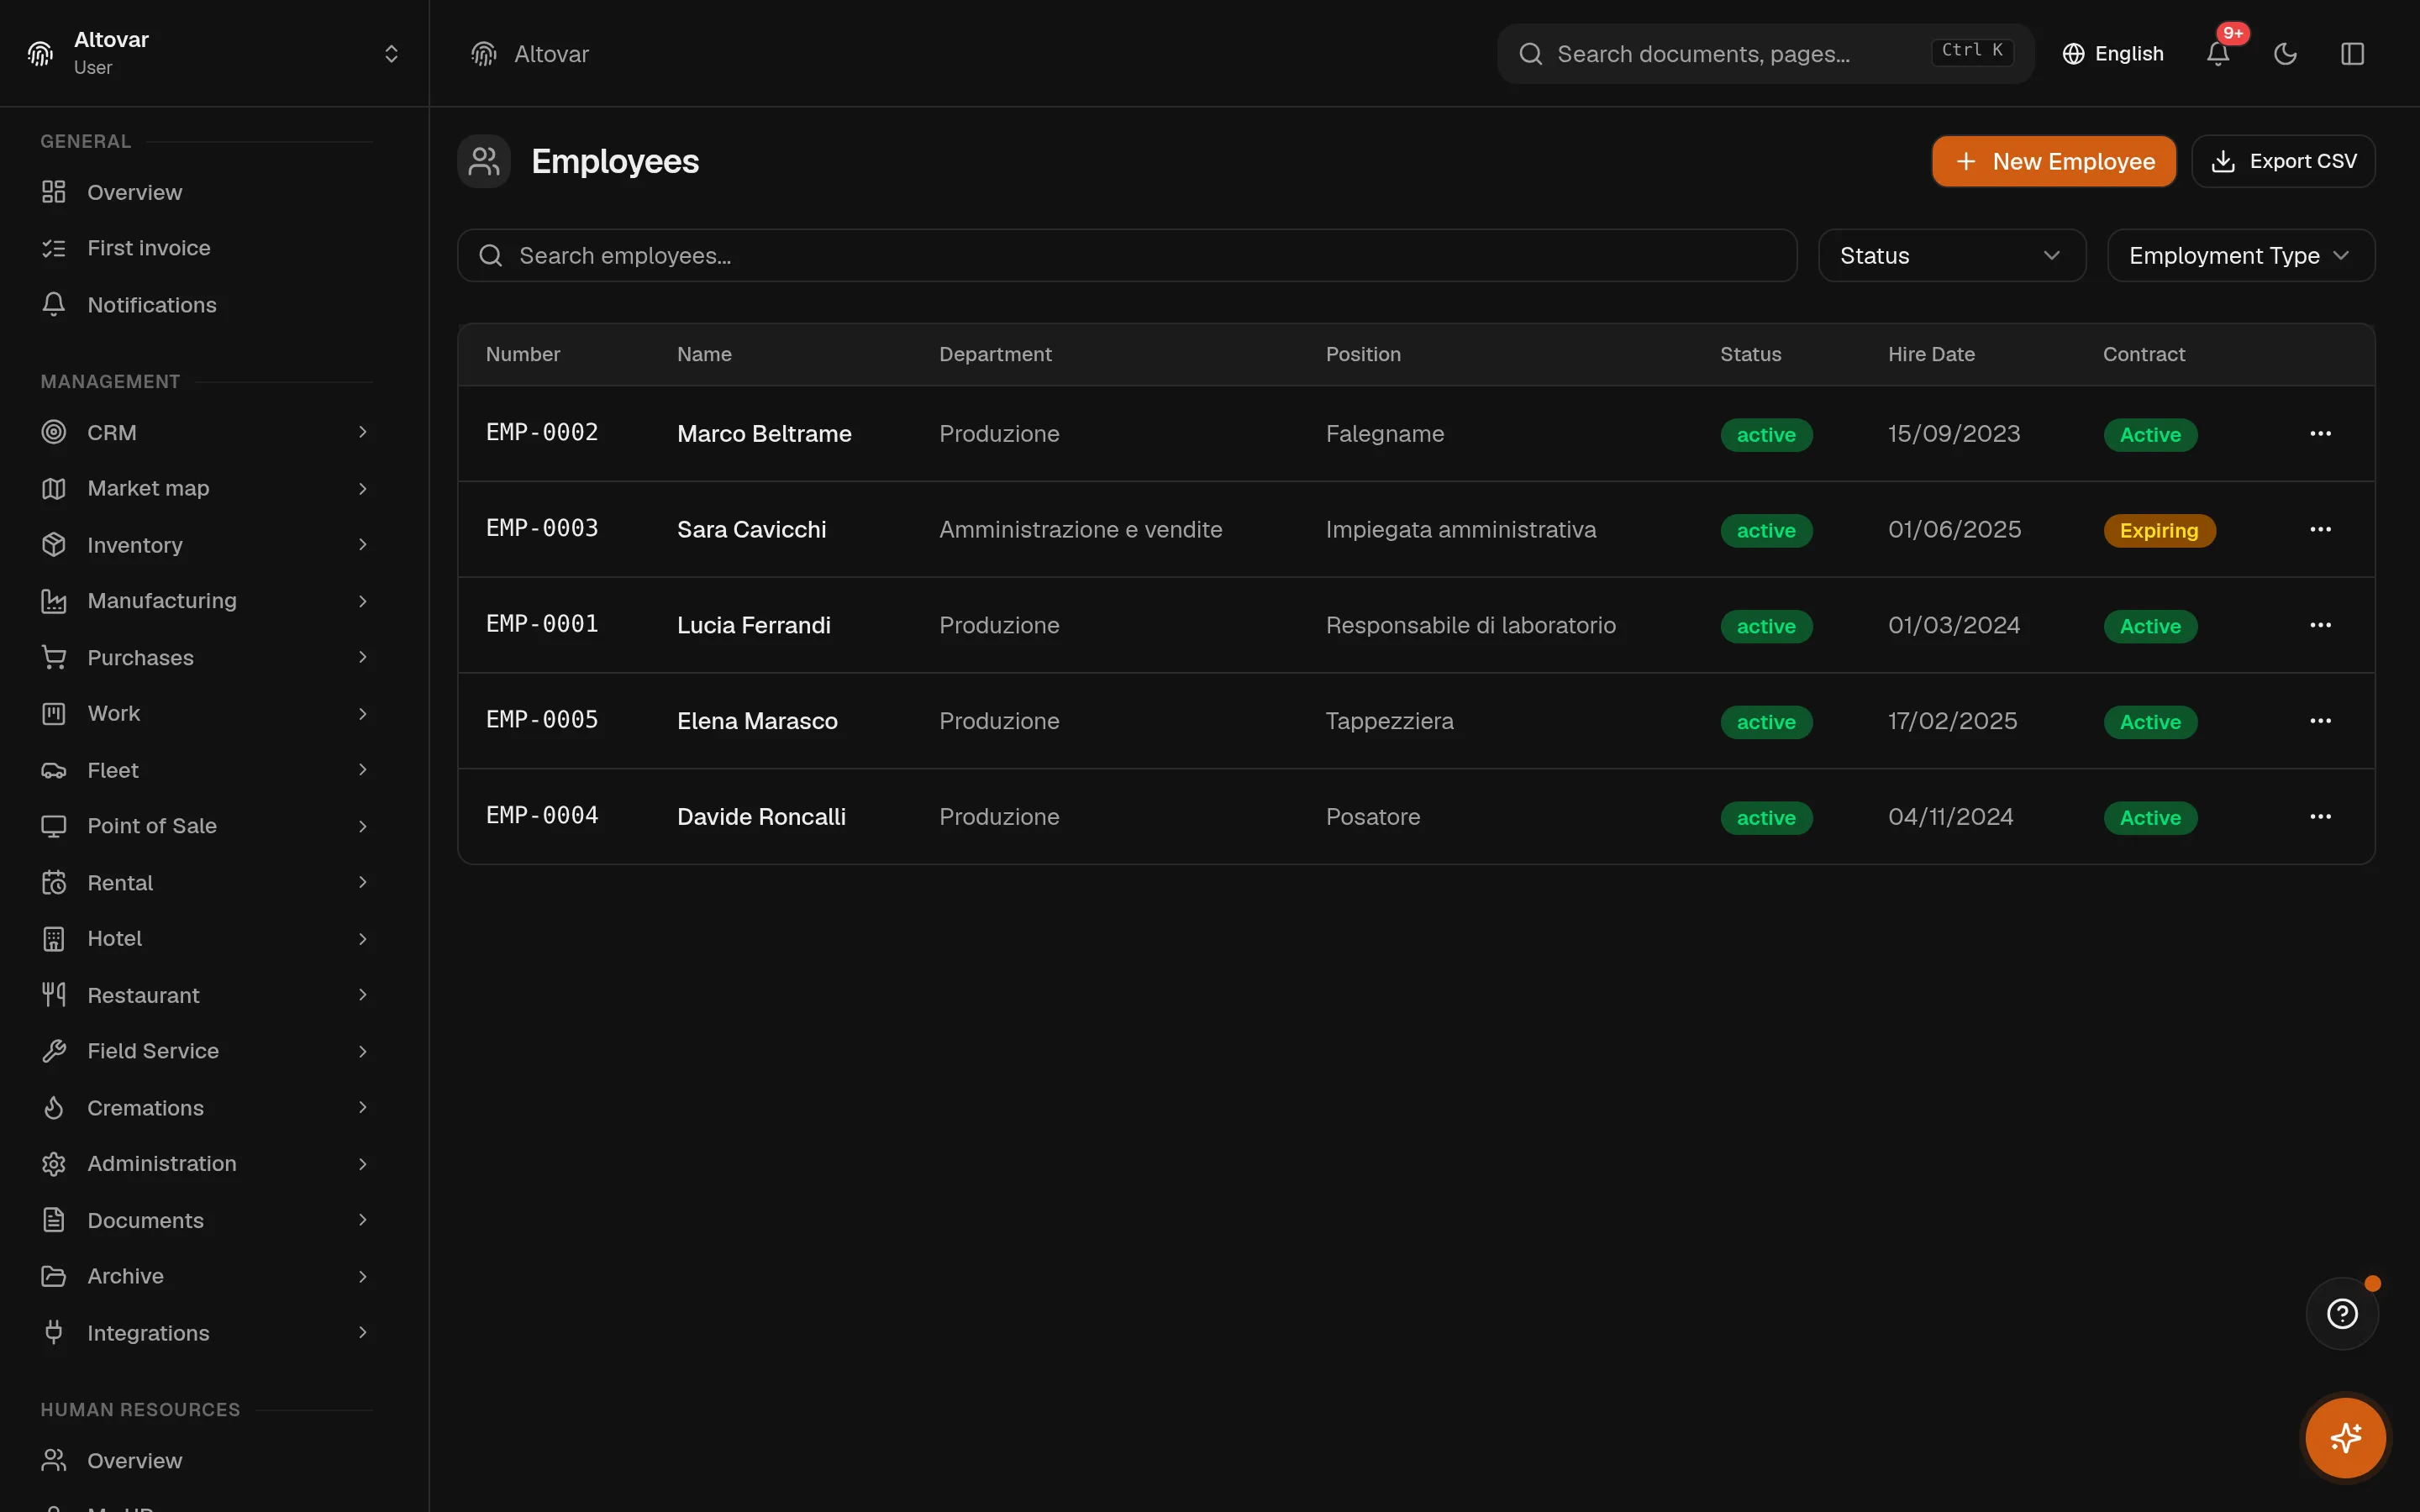This screenshot has width=2420, height=1512.
Task: Click the Field Service wrench icon
Action: point(54,1051)
